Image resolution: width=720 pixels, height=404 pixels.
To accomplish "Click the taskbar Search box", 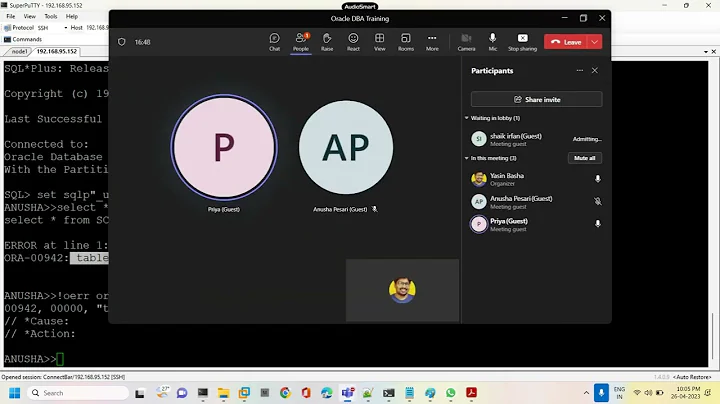I will [x=78, y=393].
